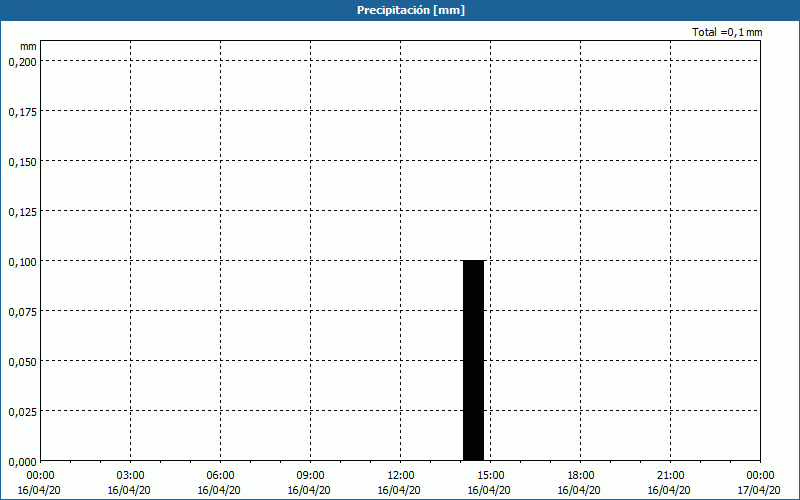Select the Total =0,1 mm label
Image resolution: width=800 pixels, height=500 pixels.
[727, 32]
